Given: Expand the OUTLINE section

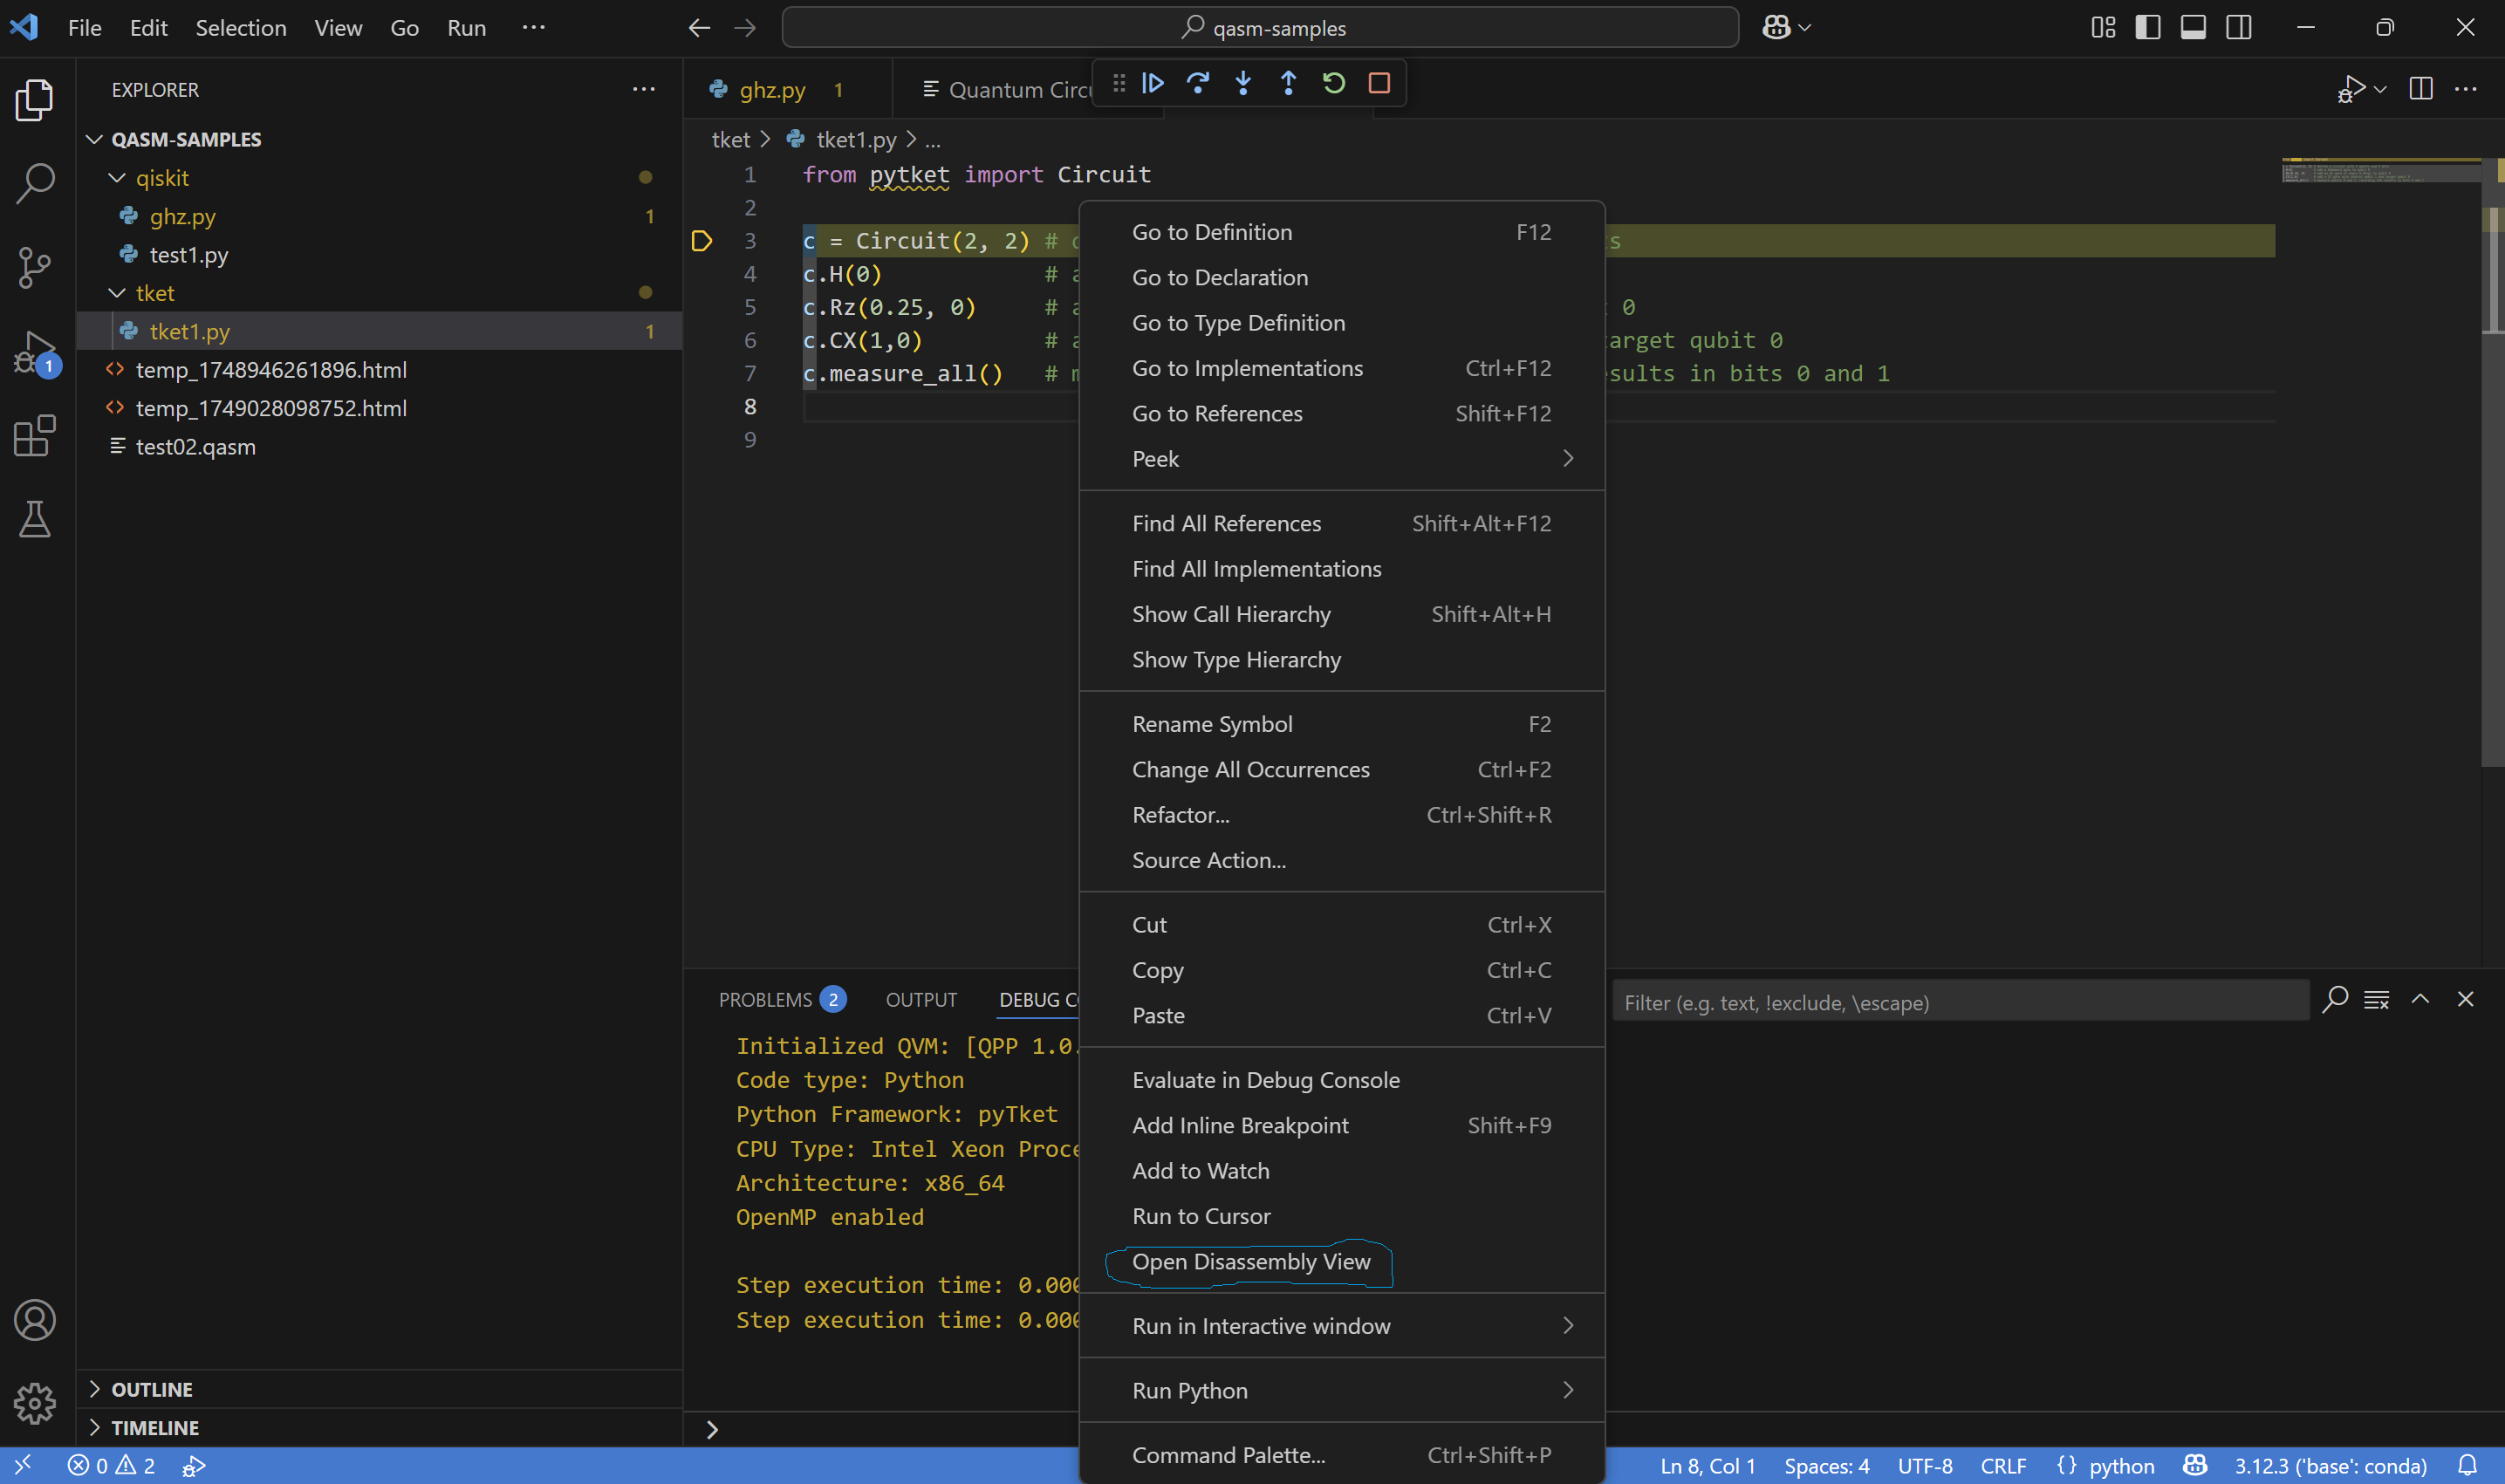Looking at the screenshot, I should tap(152, 1389).
